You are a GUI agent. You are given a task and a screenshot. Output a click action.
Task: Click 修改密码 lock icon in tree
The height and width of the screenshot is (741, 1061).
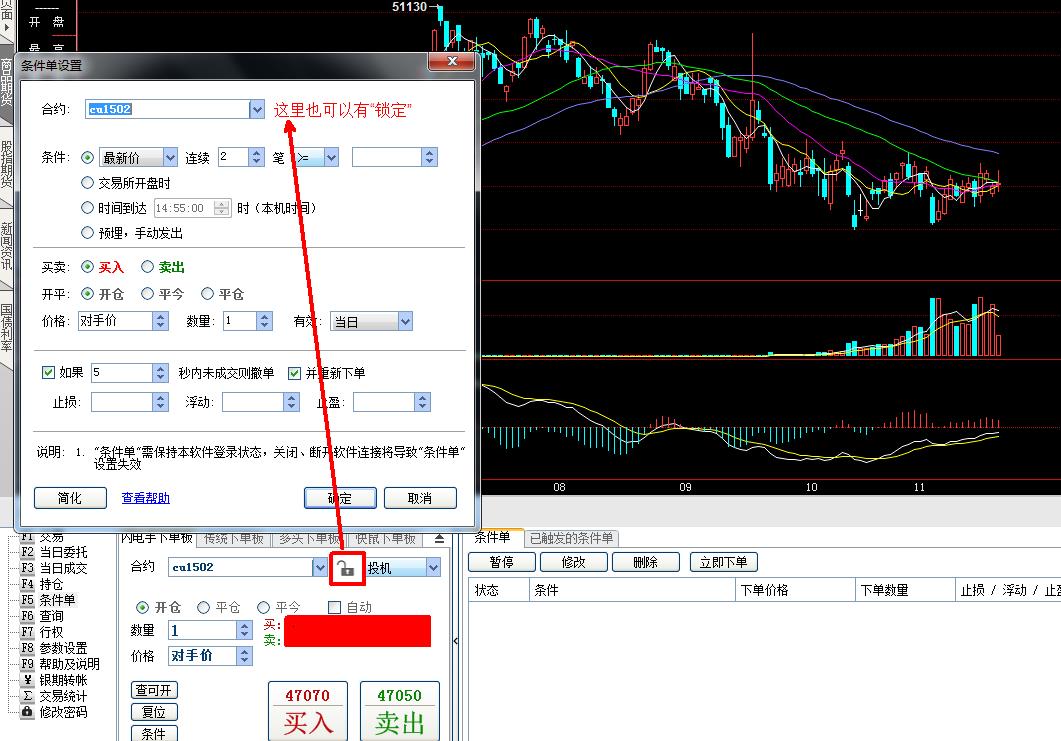(x=27, y=712)
